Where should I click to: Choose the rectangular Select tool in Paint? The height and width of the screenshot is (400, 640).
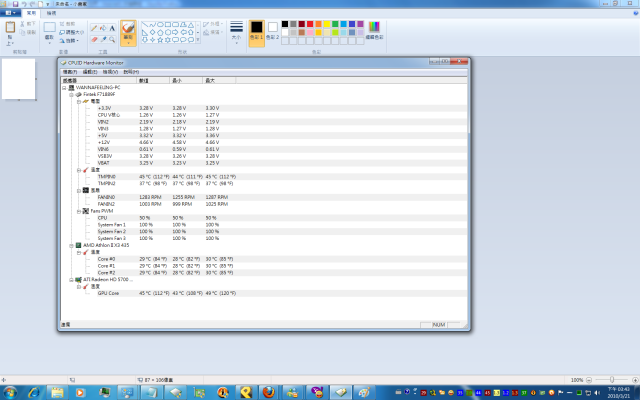[49, 28]
